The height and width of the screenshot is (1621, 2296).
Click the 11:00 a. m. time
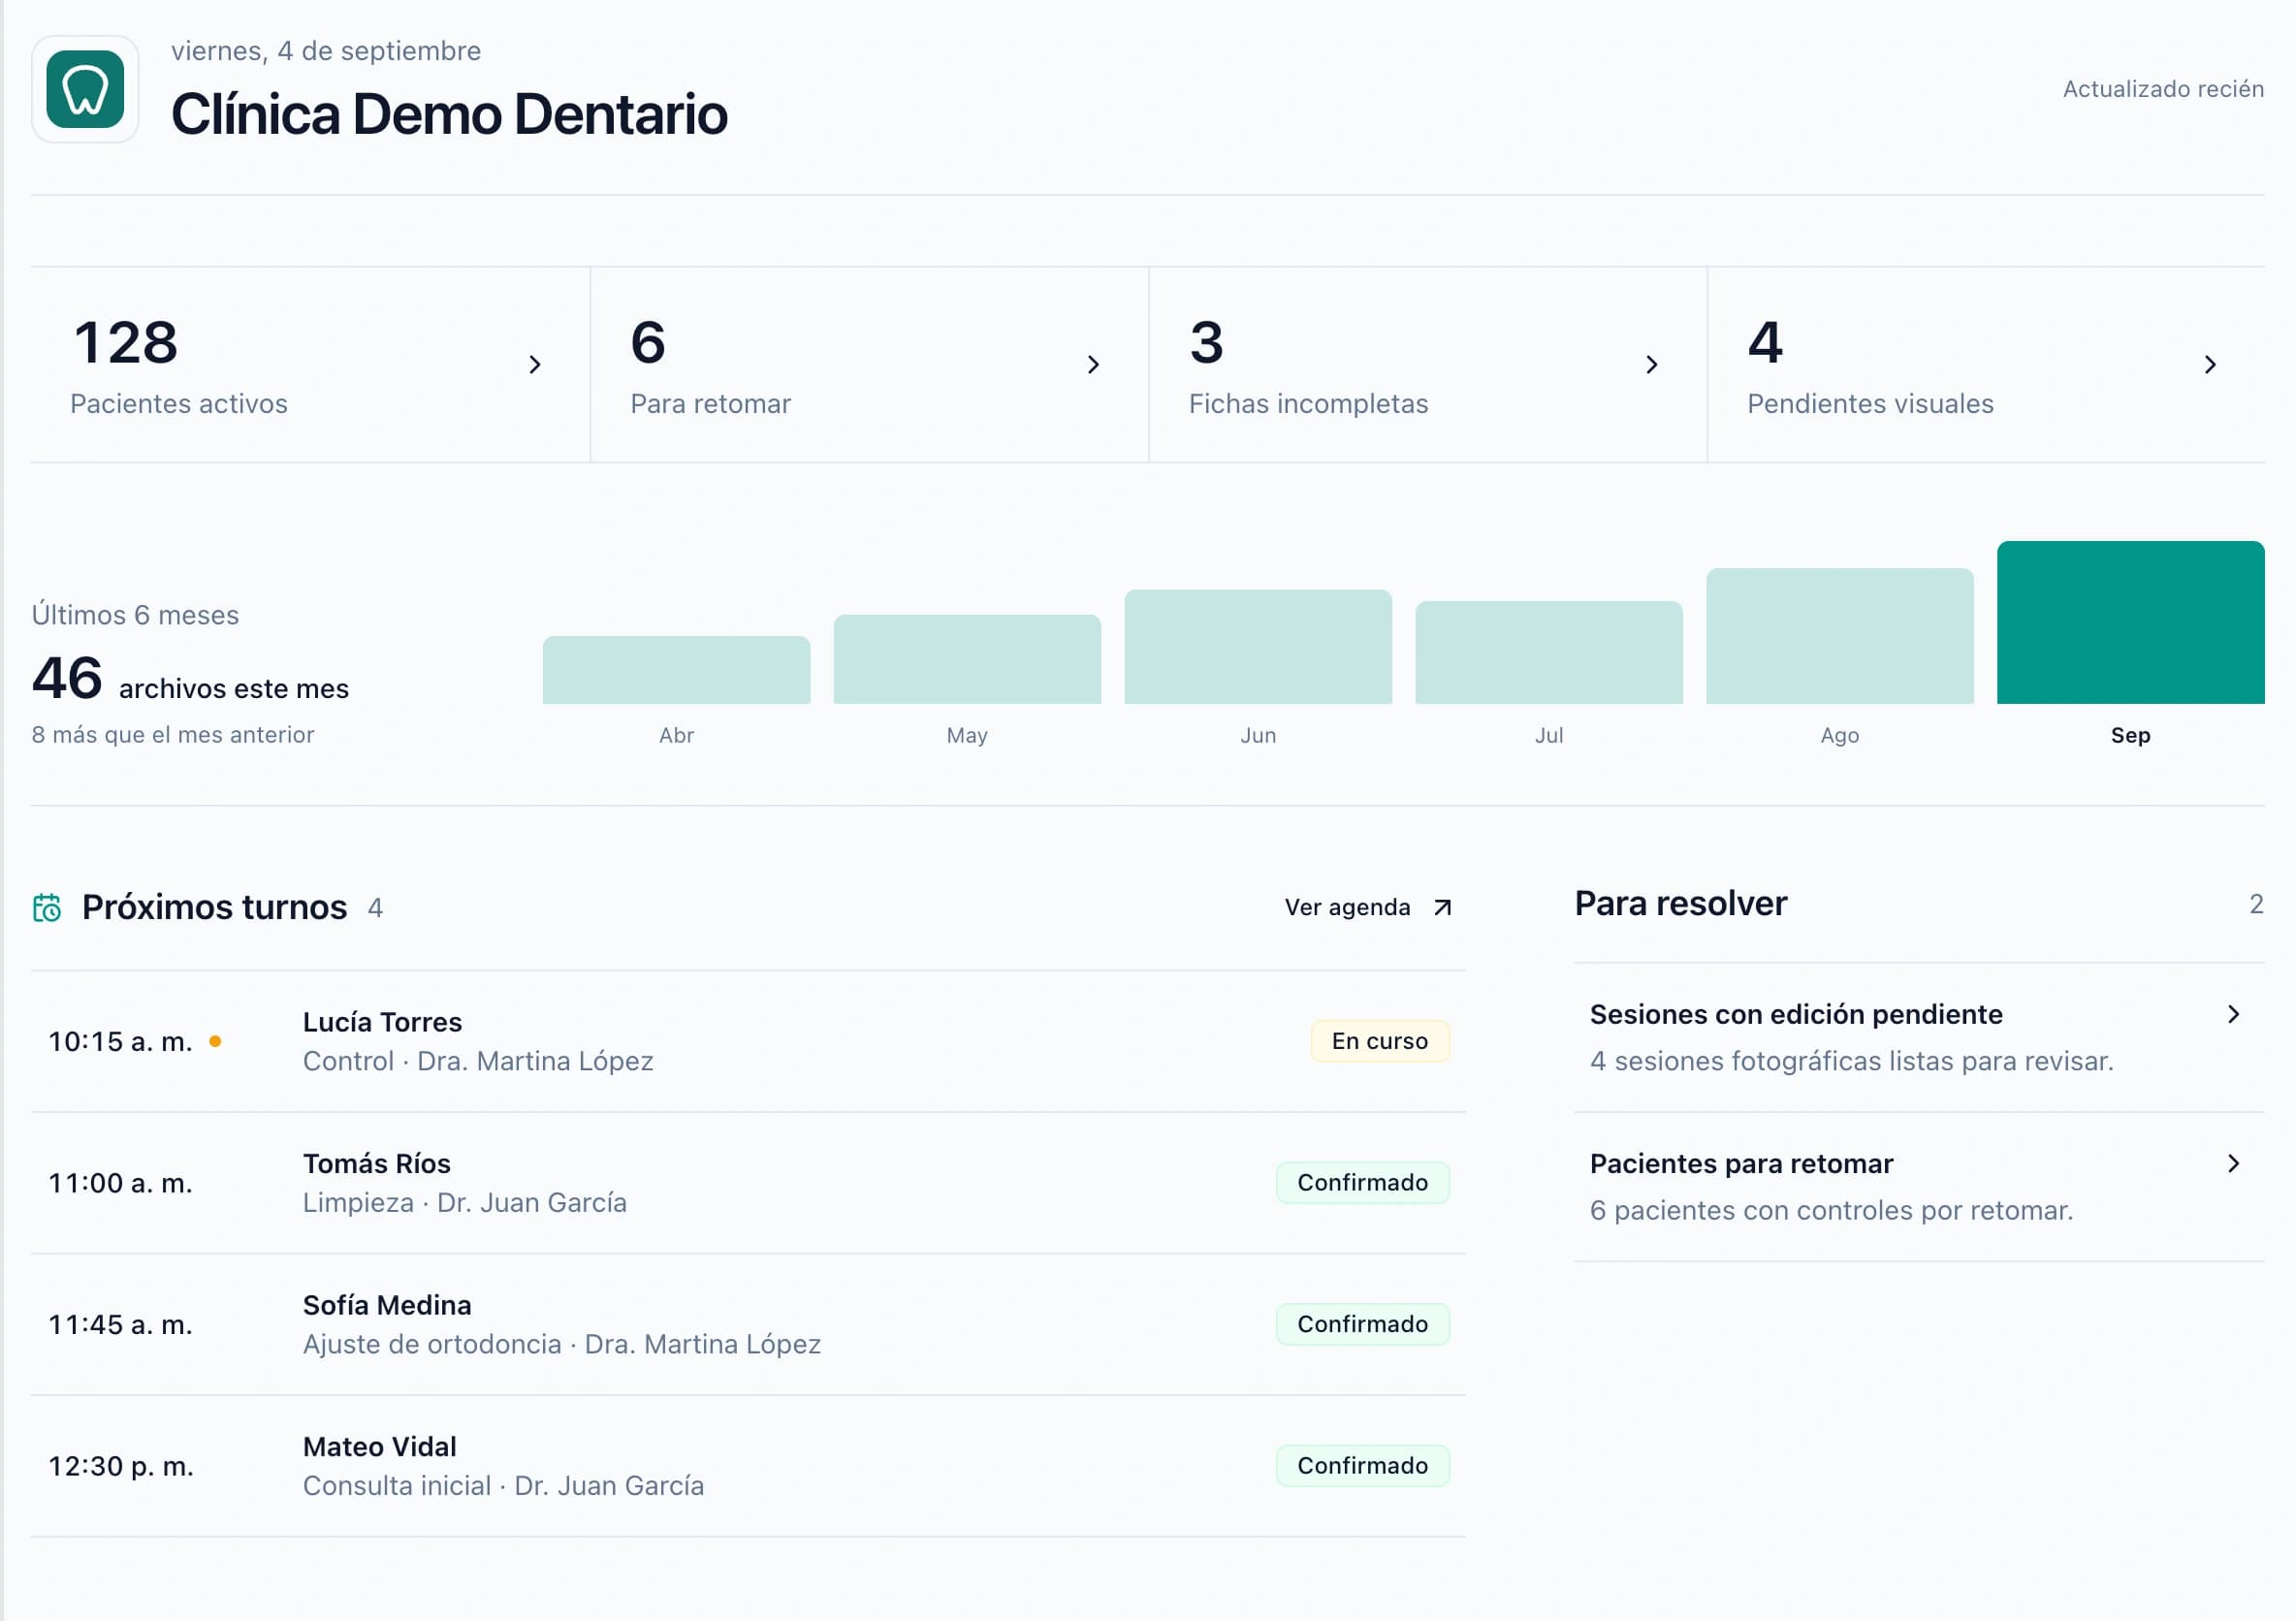point(120,1183)
